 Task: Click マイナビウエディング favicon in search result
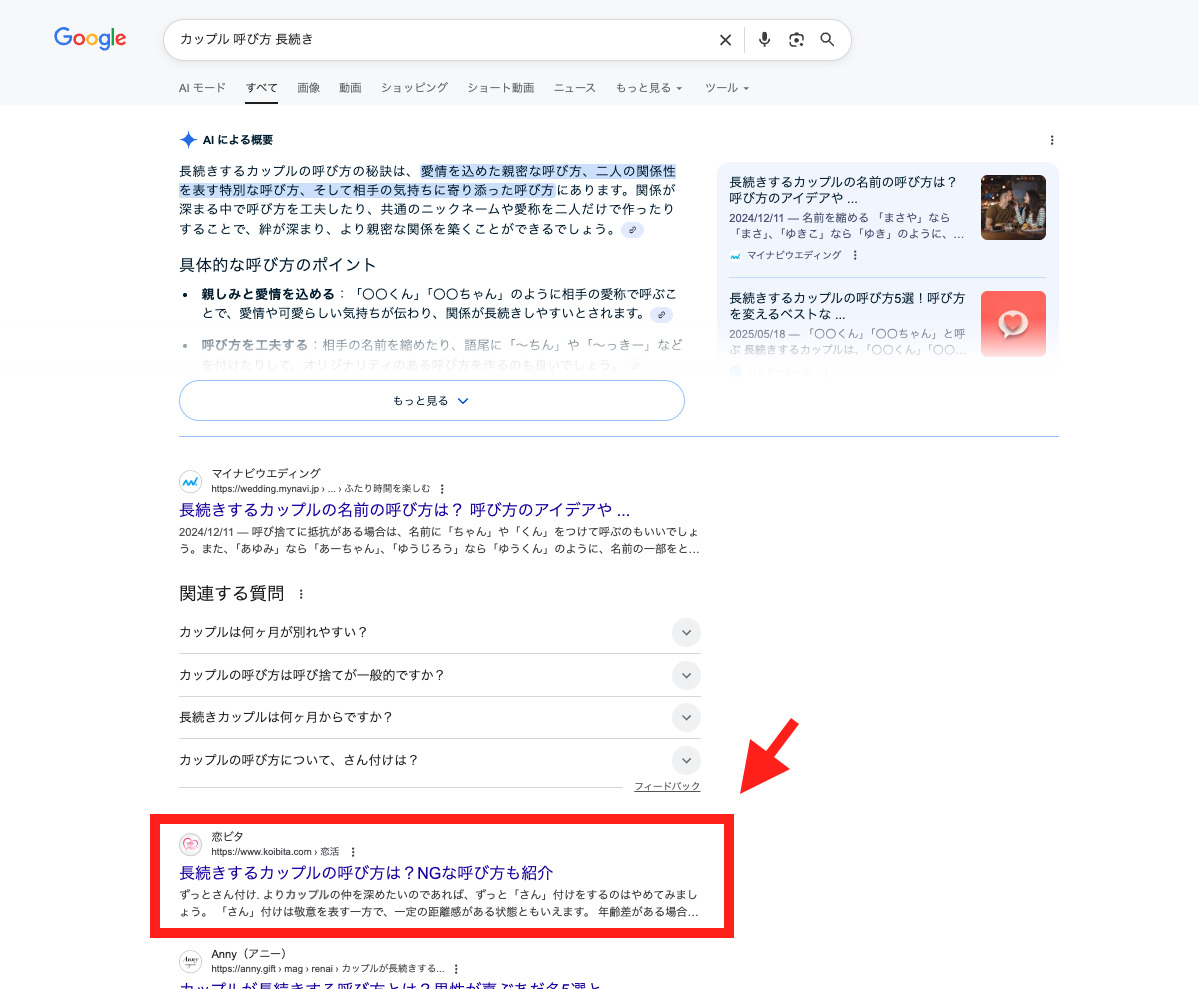pos(190,482)
